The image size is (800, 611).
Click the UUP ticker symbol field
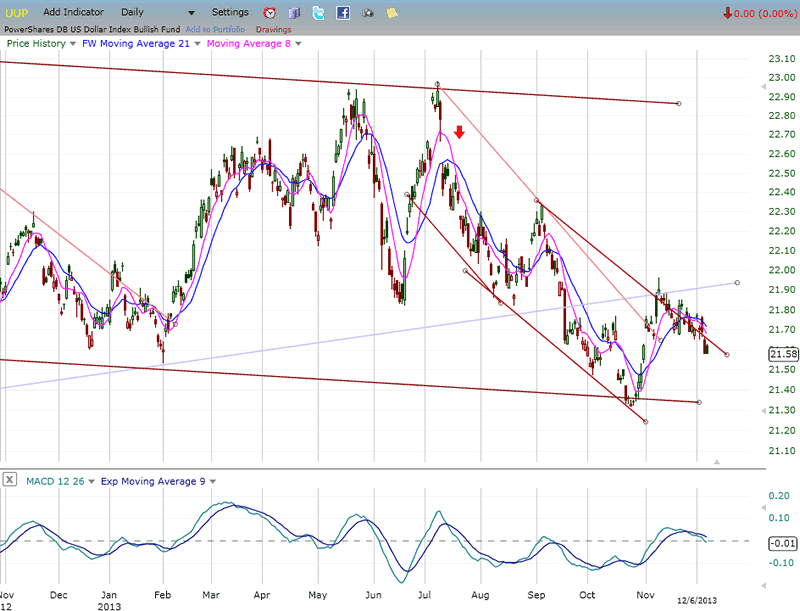tap(16, 12)
